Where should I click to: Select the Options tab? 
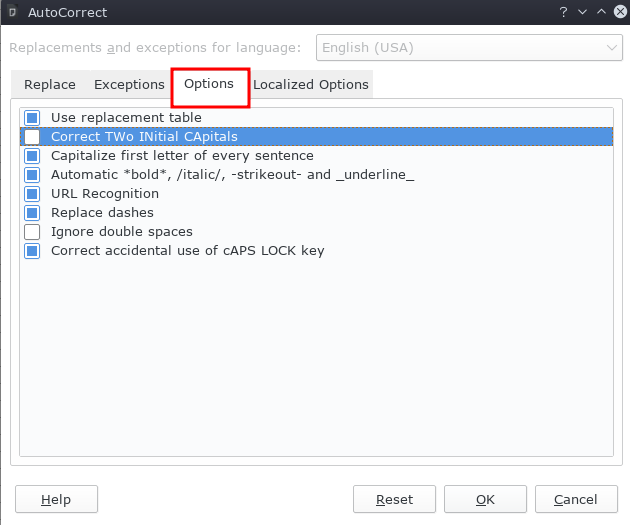(209, 84)
